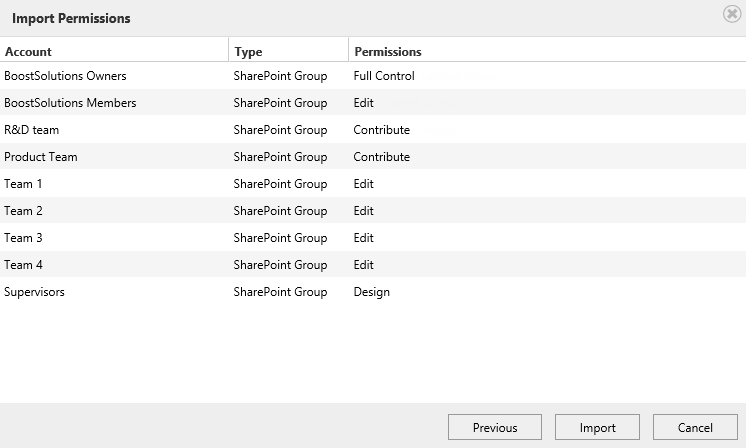The height and width of the screenshot is (448, 746).
Task: Click the Design permission for Supervisors
Action: pyautogui.click(x=372, y=292)
